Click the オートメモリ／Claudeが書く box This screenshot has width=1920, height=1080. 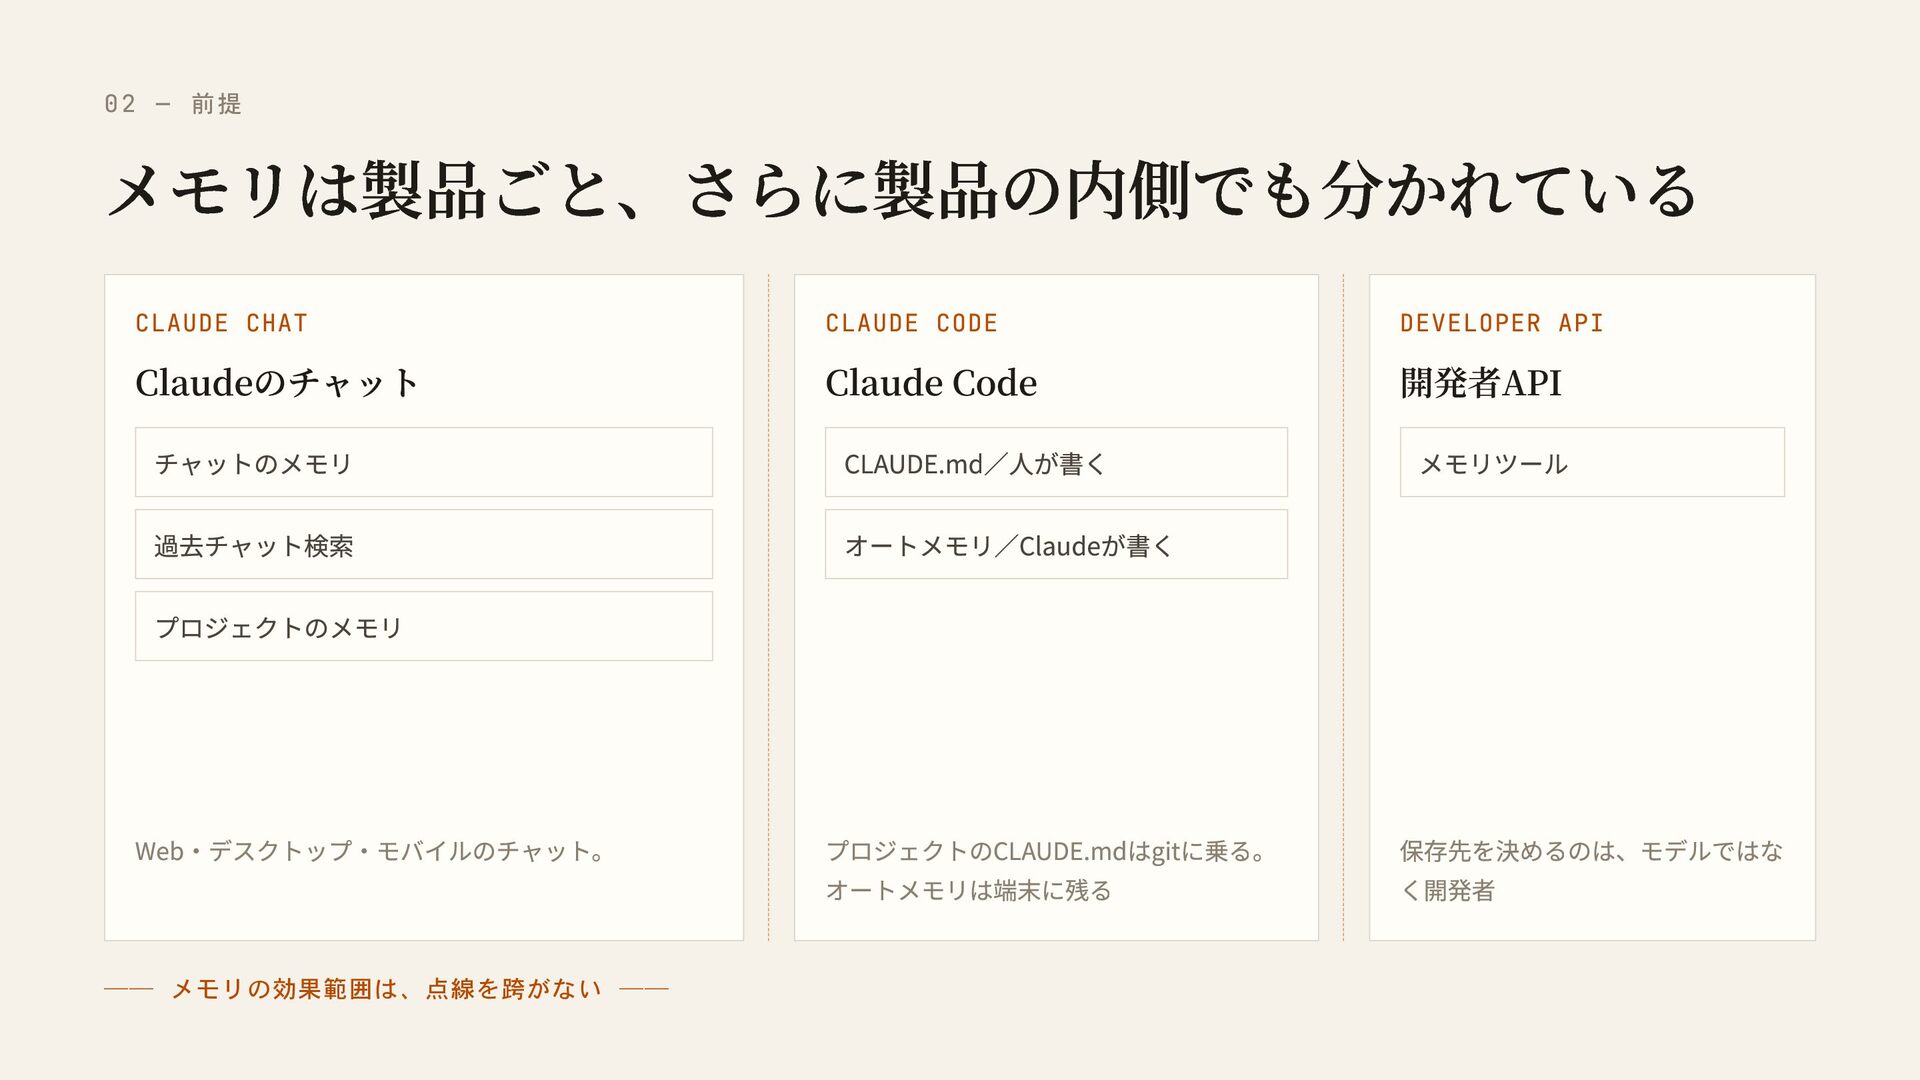(x=1056, y=544)
